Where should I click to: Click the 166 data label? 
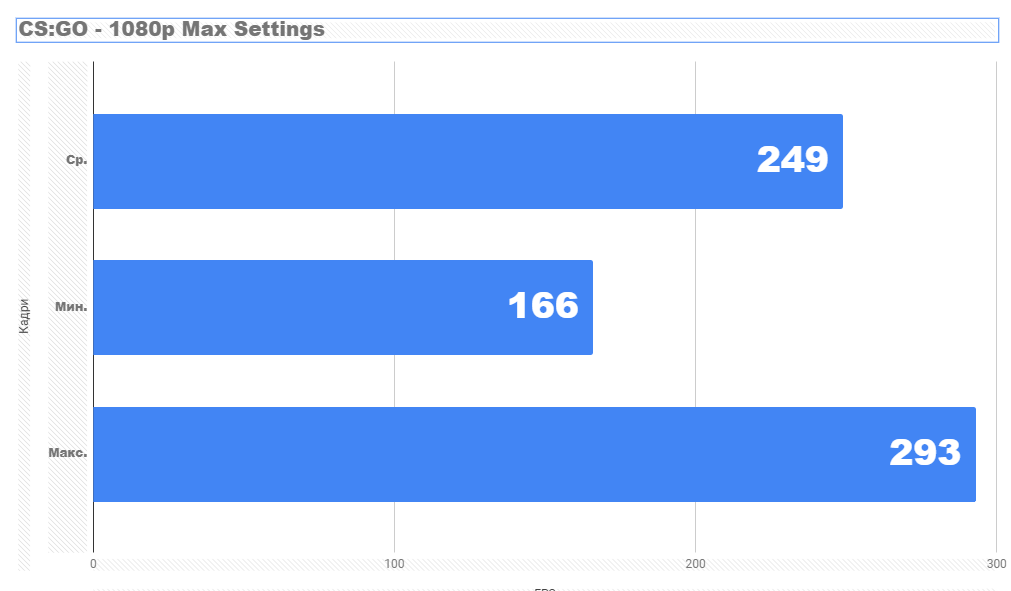point(543,305)
